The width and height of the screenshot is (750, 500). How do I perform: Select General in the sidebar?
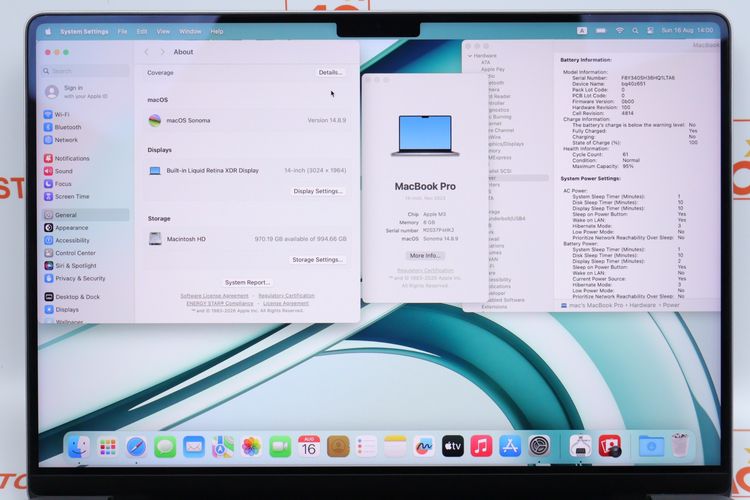pos(85,215)
